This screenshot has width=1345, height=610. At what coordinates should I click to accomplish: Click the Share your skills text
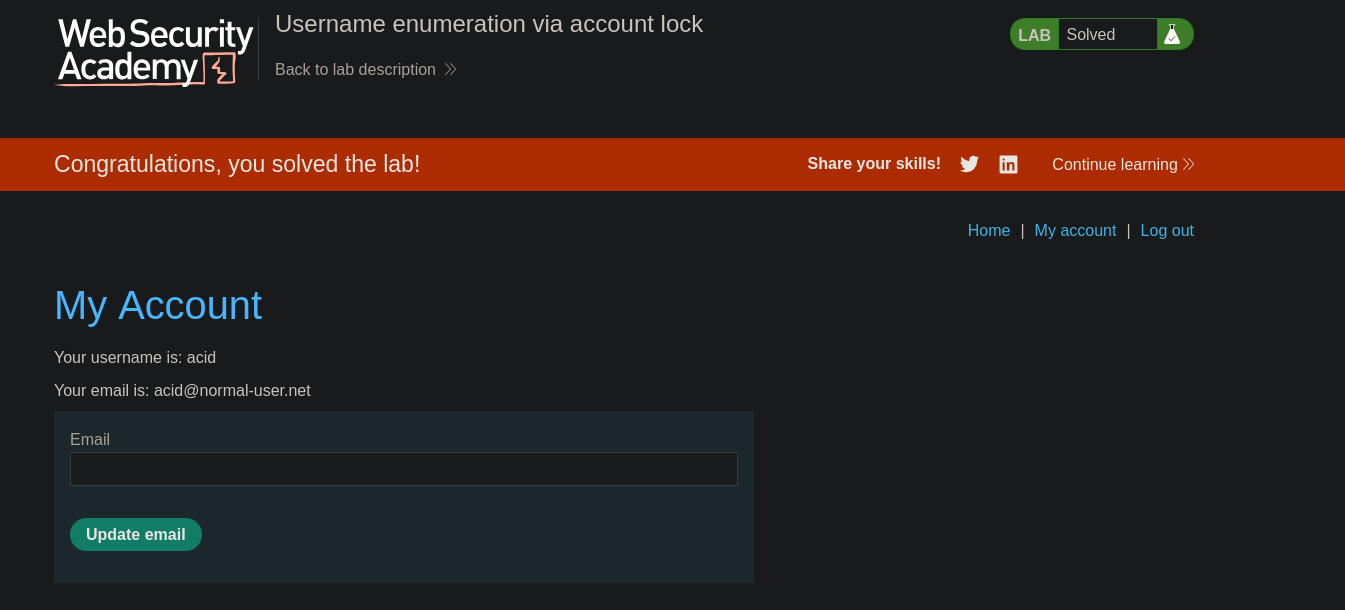pyautogui.click(x=874, y=164)
